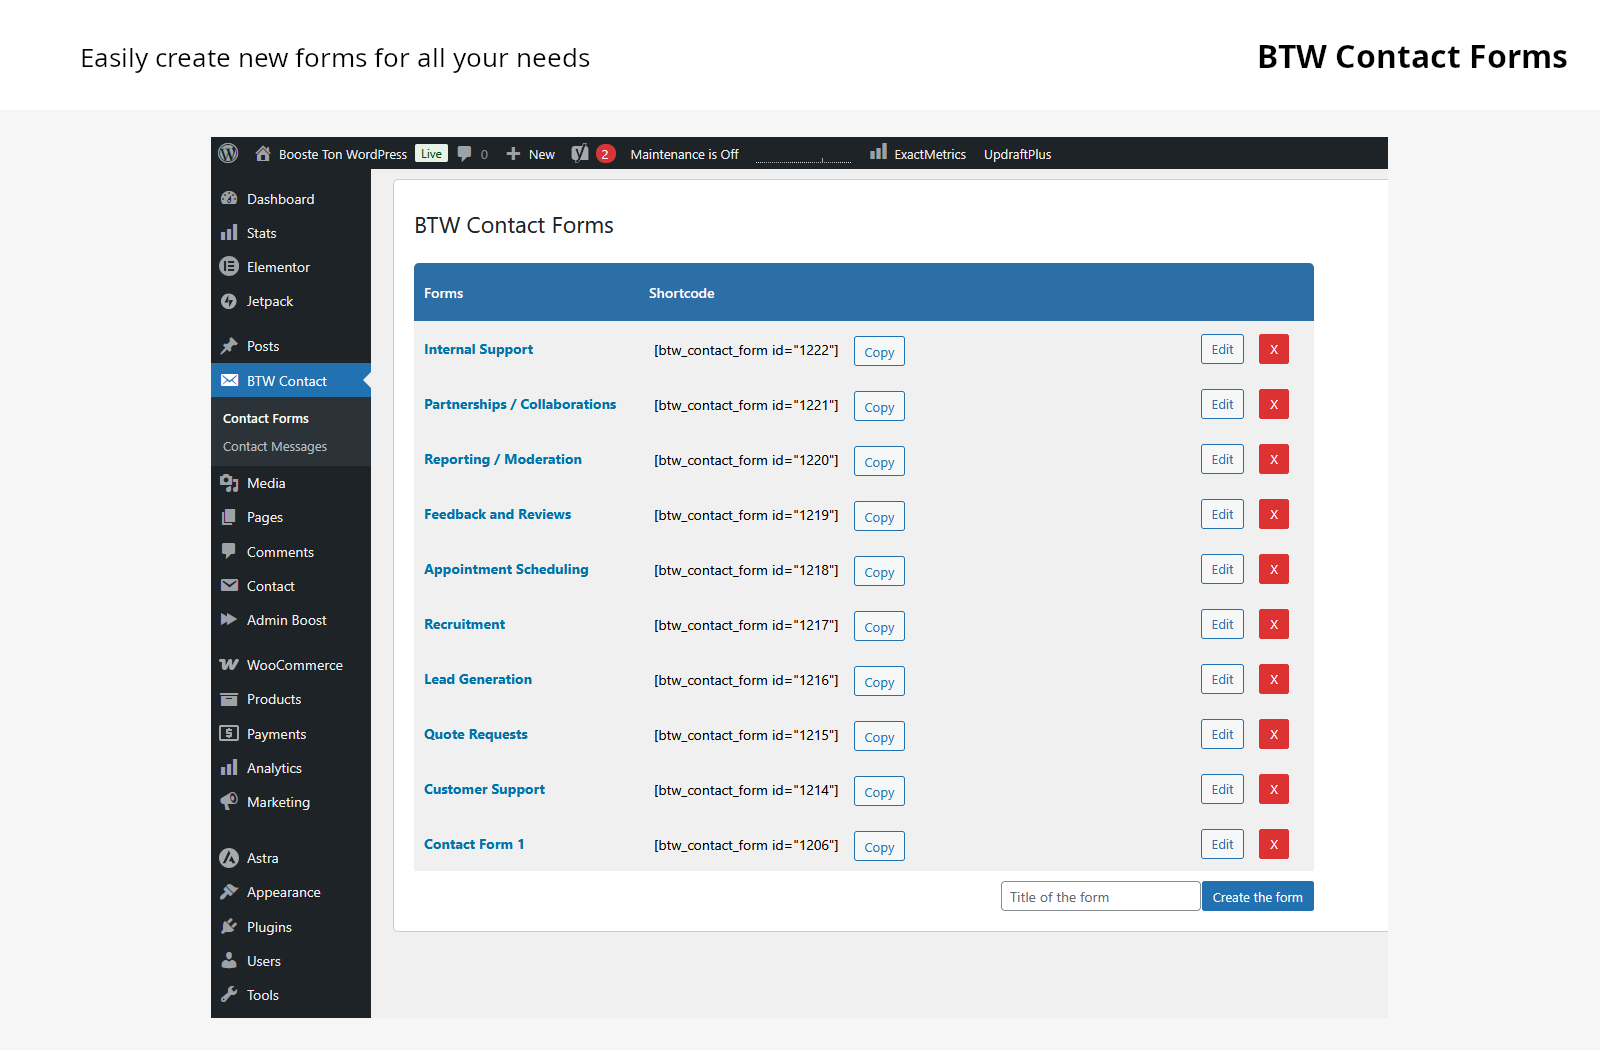Select the shortcode text with id 1219
This screenshot has height=1050, width=1600.
(746, 515)
